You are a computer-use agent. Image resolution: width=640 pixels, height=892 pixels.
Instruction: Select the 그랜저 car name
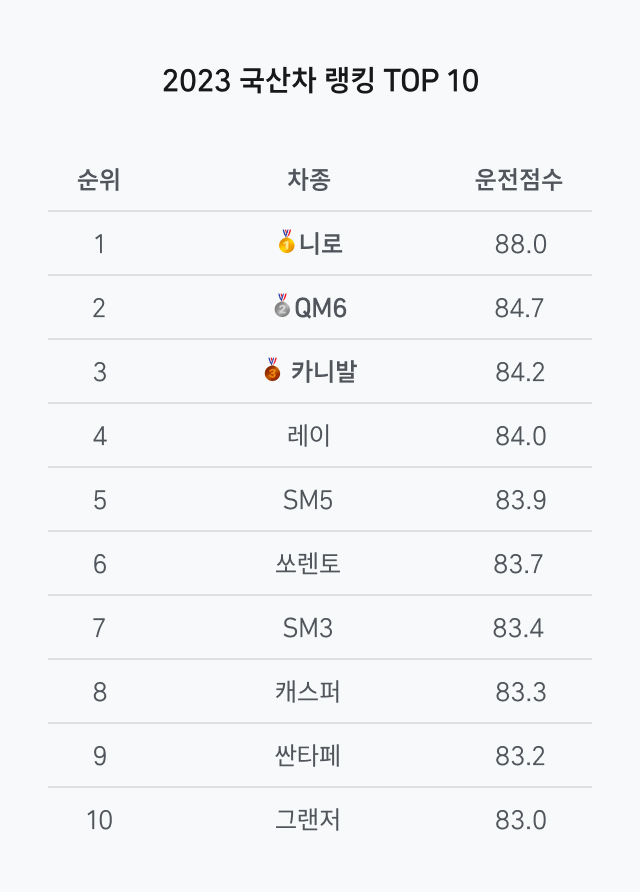point(308,820)
